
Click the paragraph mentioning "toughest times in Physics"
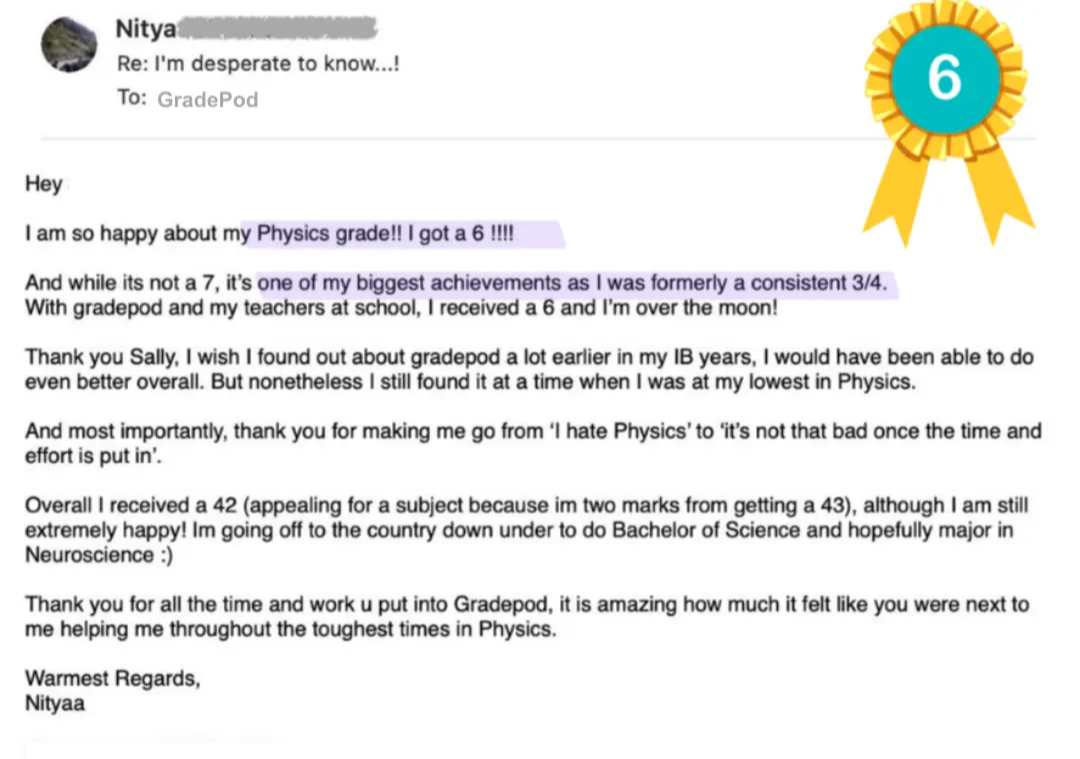coord(527,617)
